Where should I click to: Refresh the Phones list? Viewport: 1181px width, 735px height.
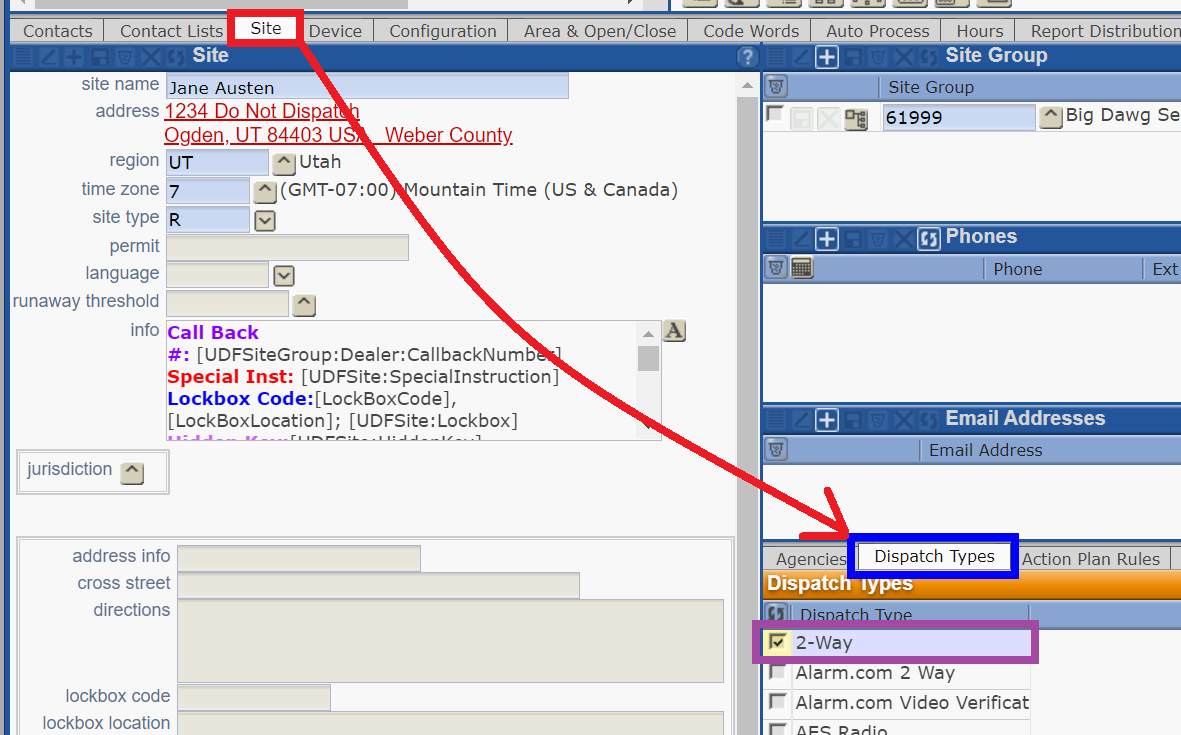[x=929, y=239]
